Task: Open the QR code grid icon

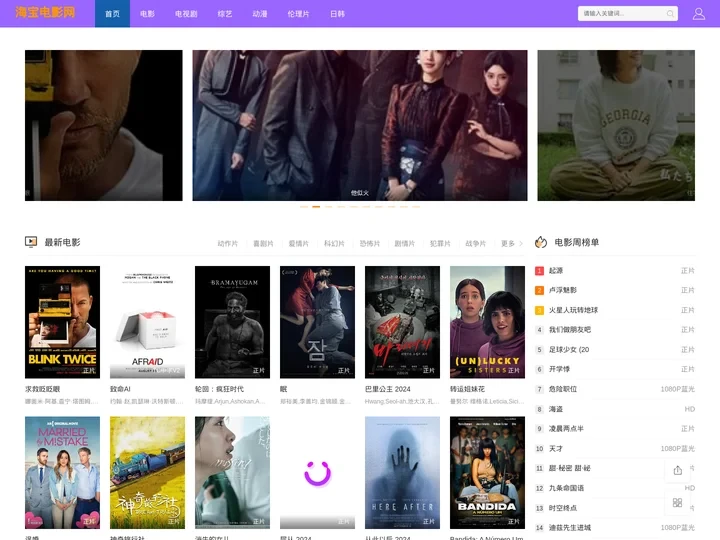Action: click(x=677, y=502)
